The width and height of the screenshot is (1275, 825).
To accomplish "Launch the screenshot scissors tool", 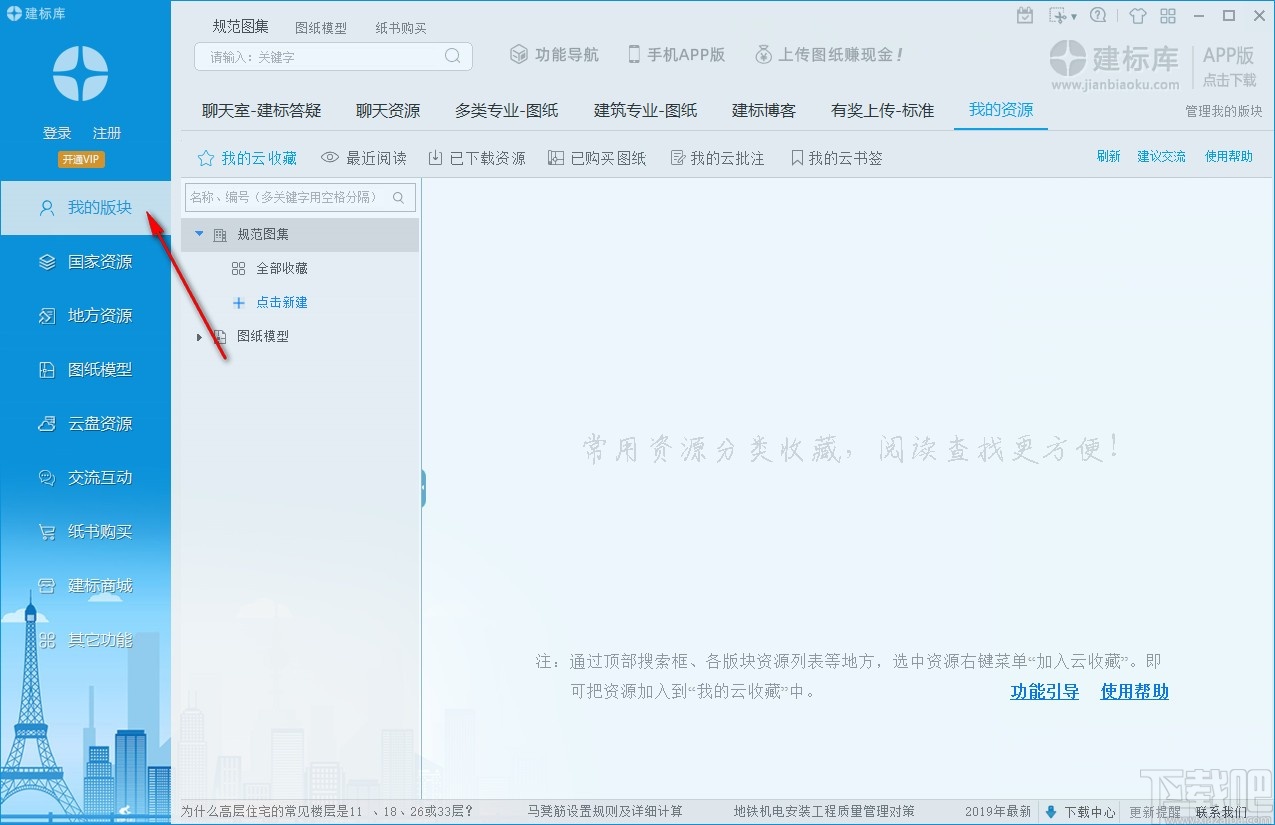I will [1057, 15].
